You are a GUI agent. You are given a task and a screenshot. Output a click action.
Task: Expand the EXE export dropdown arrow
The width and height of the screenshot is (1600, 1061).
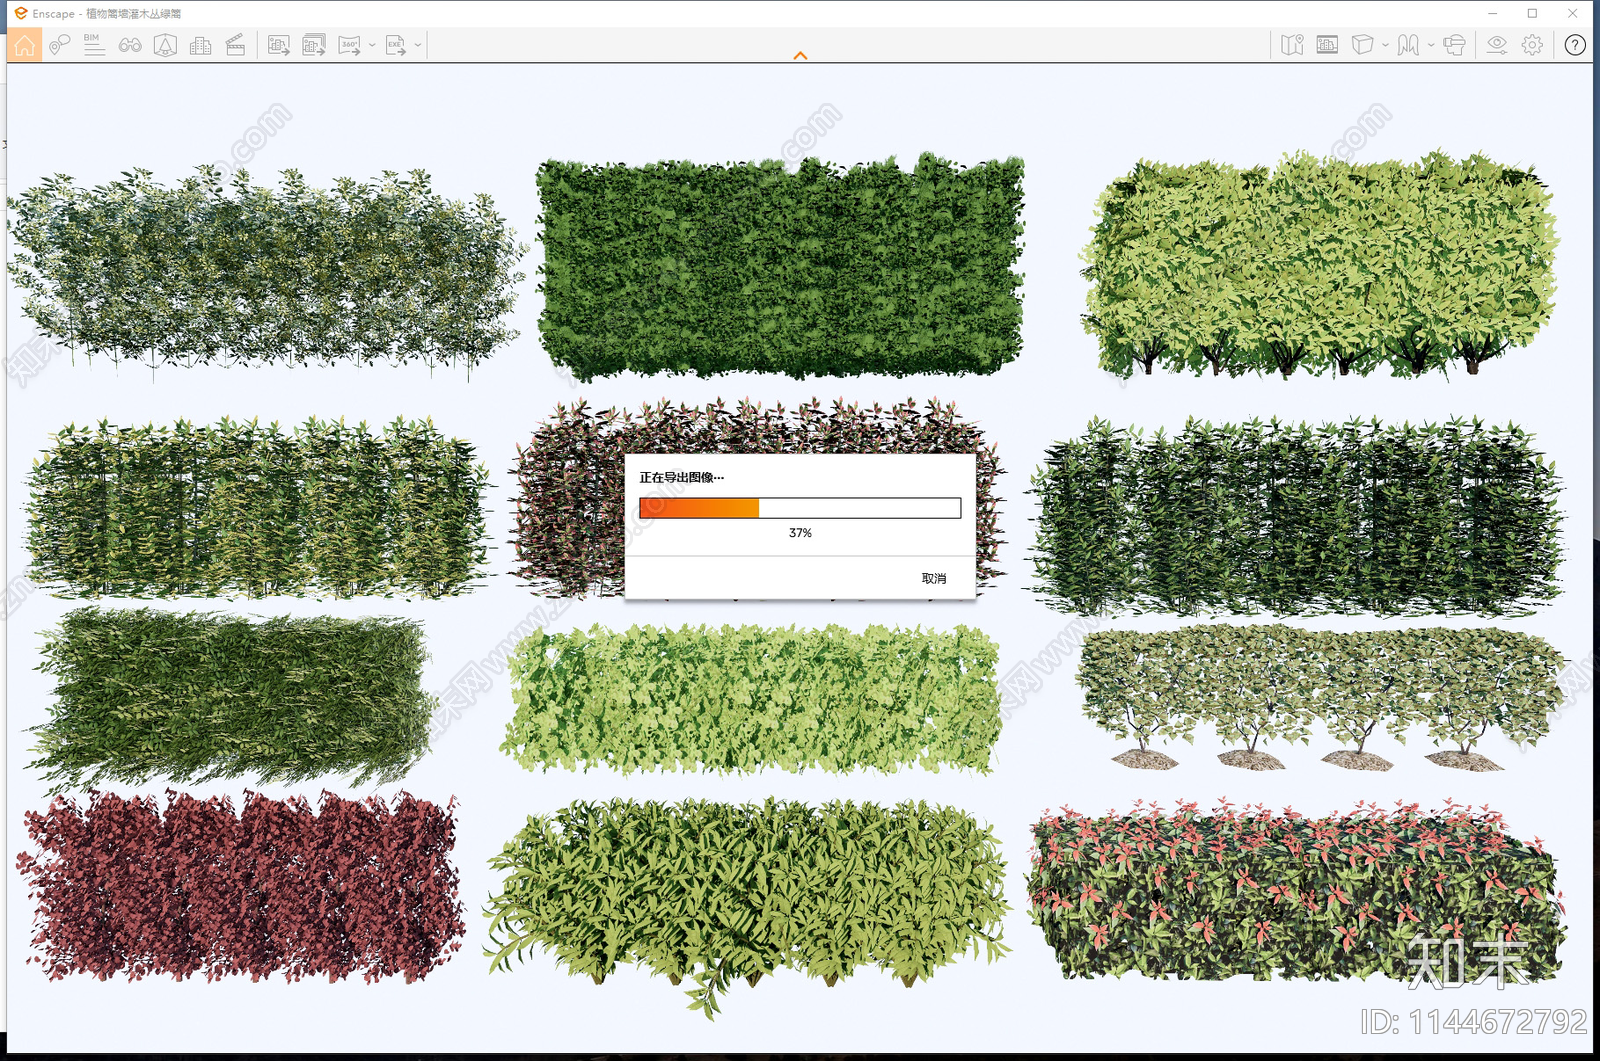click(x=418, y=45)
